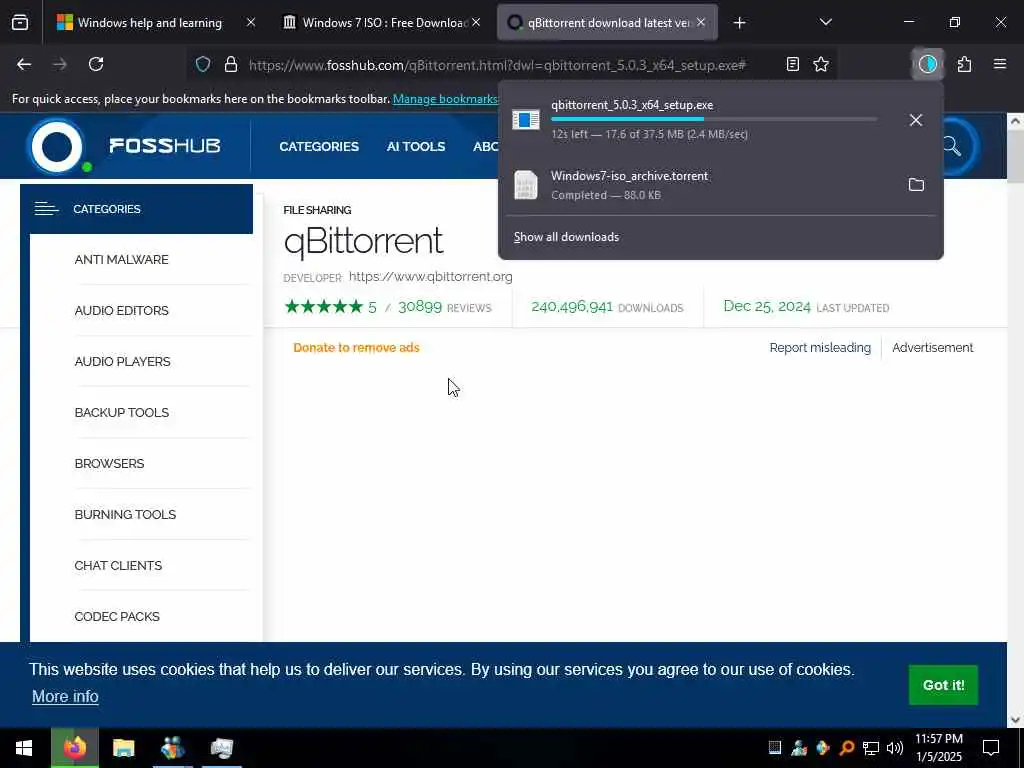Go back to the previous page
1024x768 pixels.
point(24,64)
